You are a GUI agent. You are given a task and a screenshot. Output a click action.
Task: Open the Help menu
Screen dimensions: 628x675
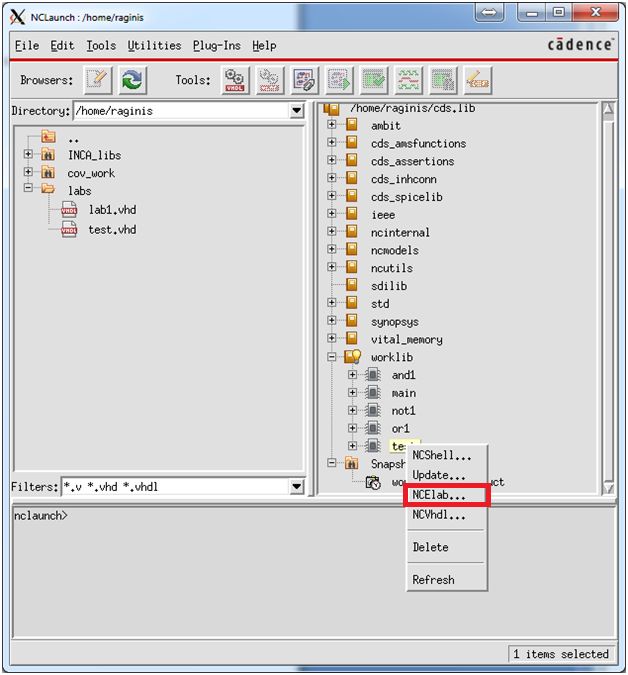(264, 46)
